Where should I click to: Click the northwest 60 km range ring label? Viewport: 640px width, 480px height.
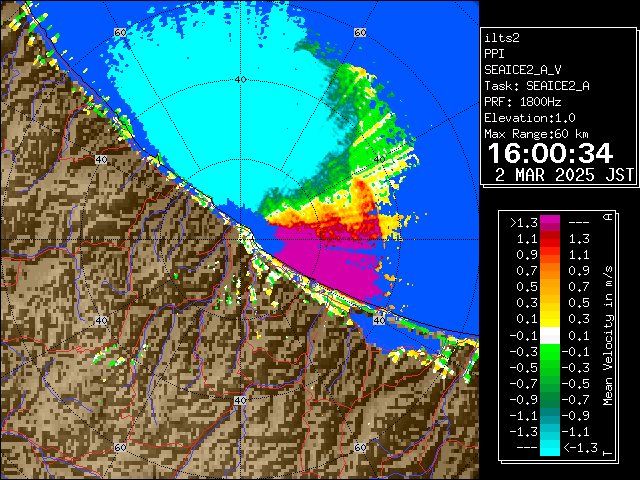pos(120,32)
